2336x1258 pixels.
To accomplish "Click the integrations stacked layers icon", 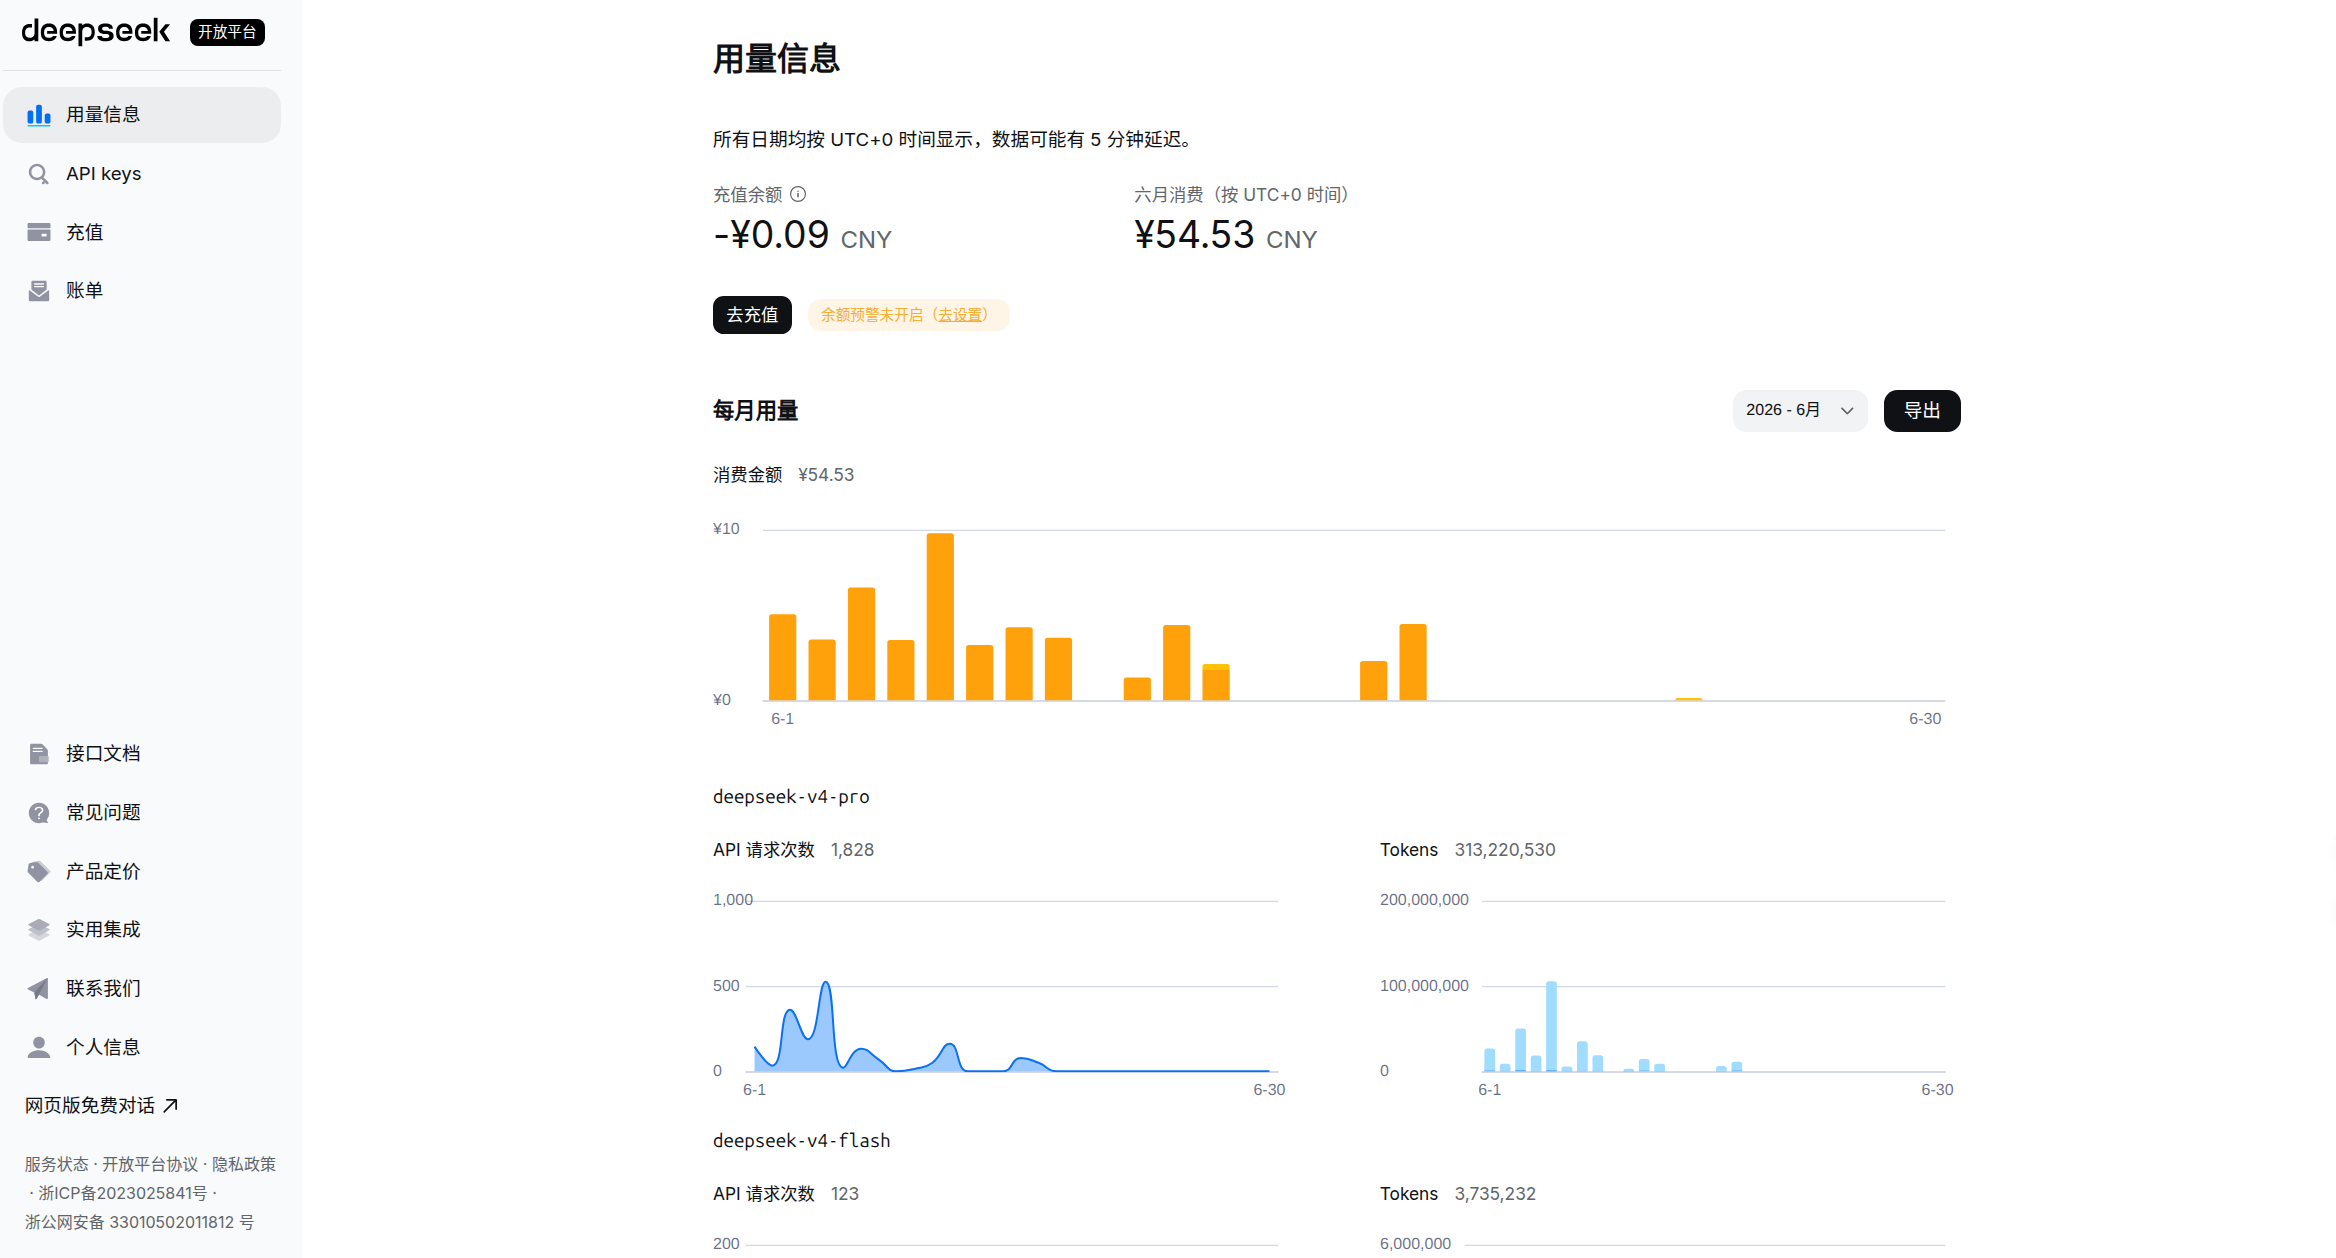I will (39, 930).
